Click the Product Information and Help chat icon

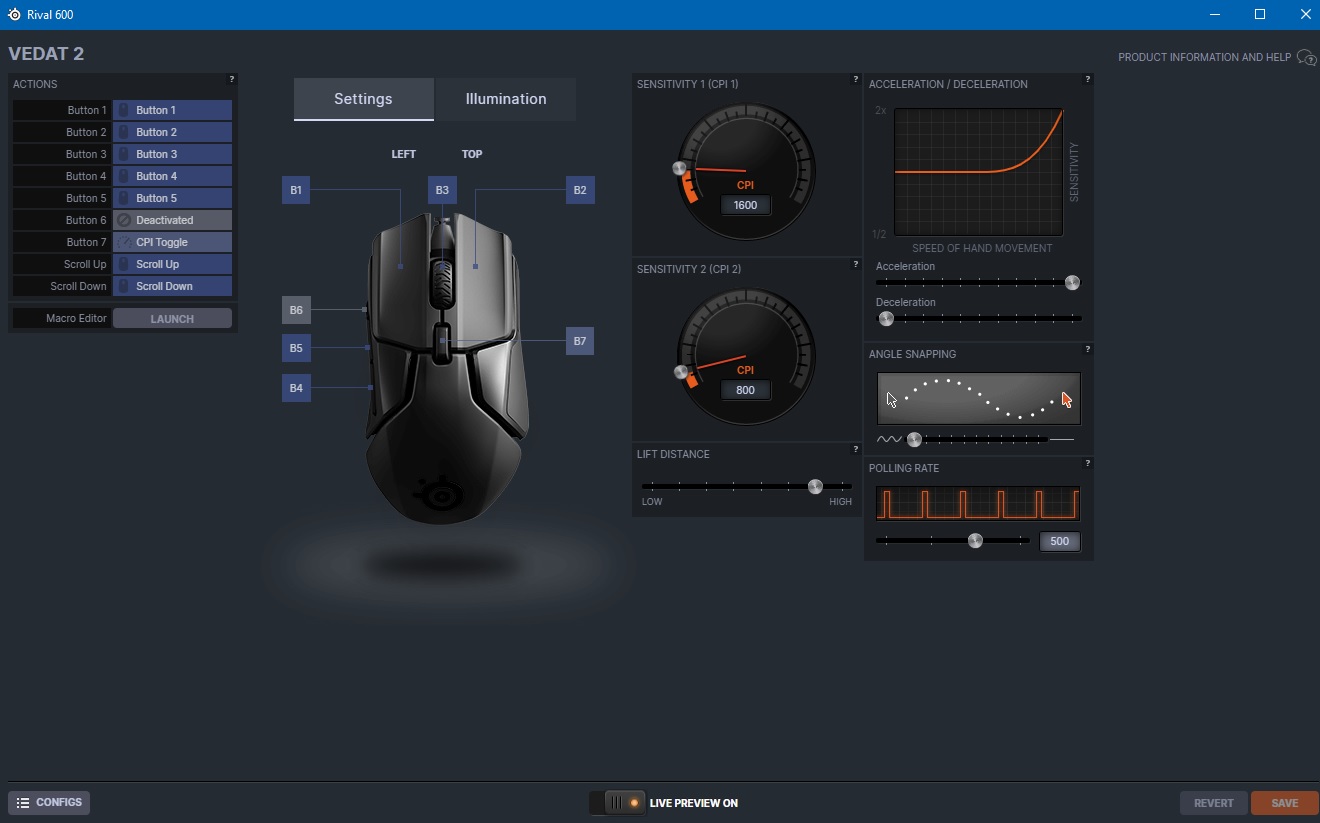(x=1306, y=58)
